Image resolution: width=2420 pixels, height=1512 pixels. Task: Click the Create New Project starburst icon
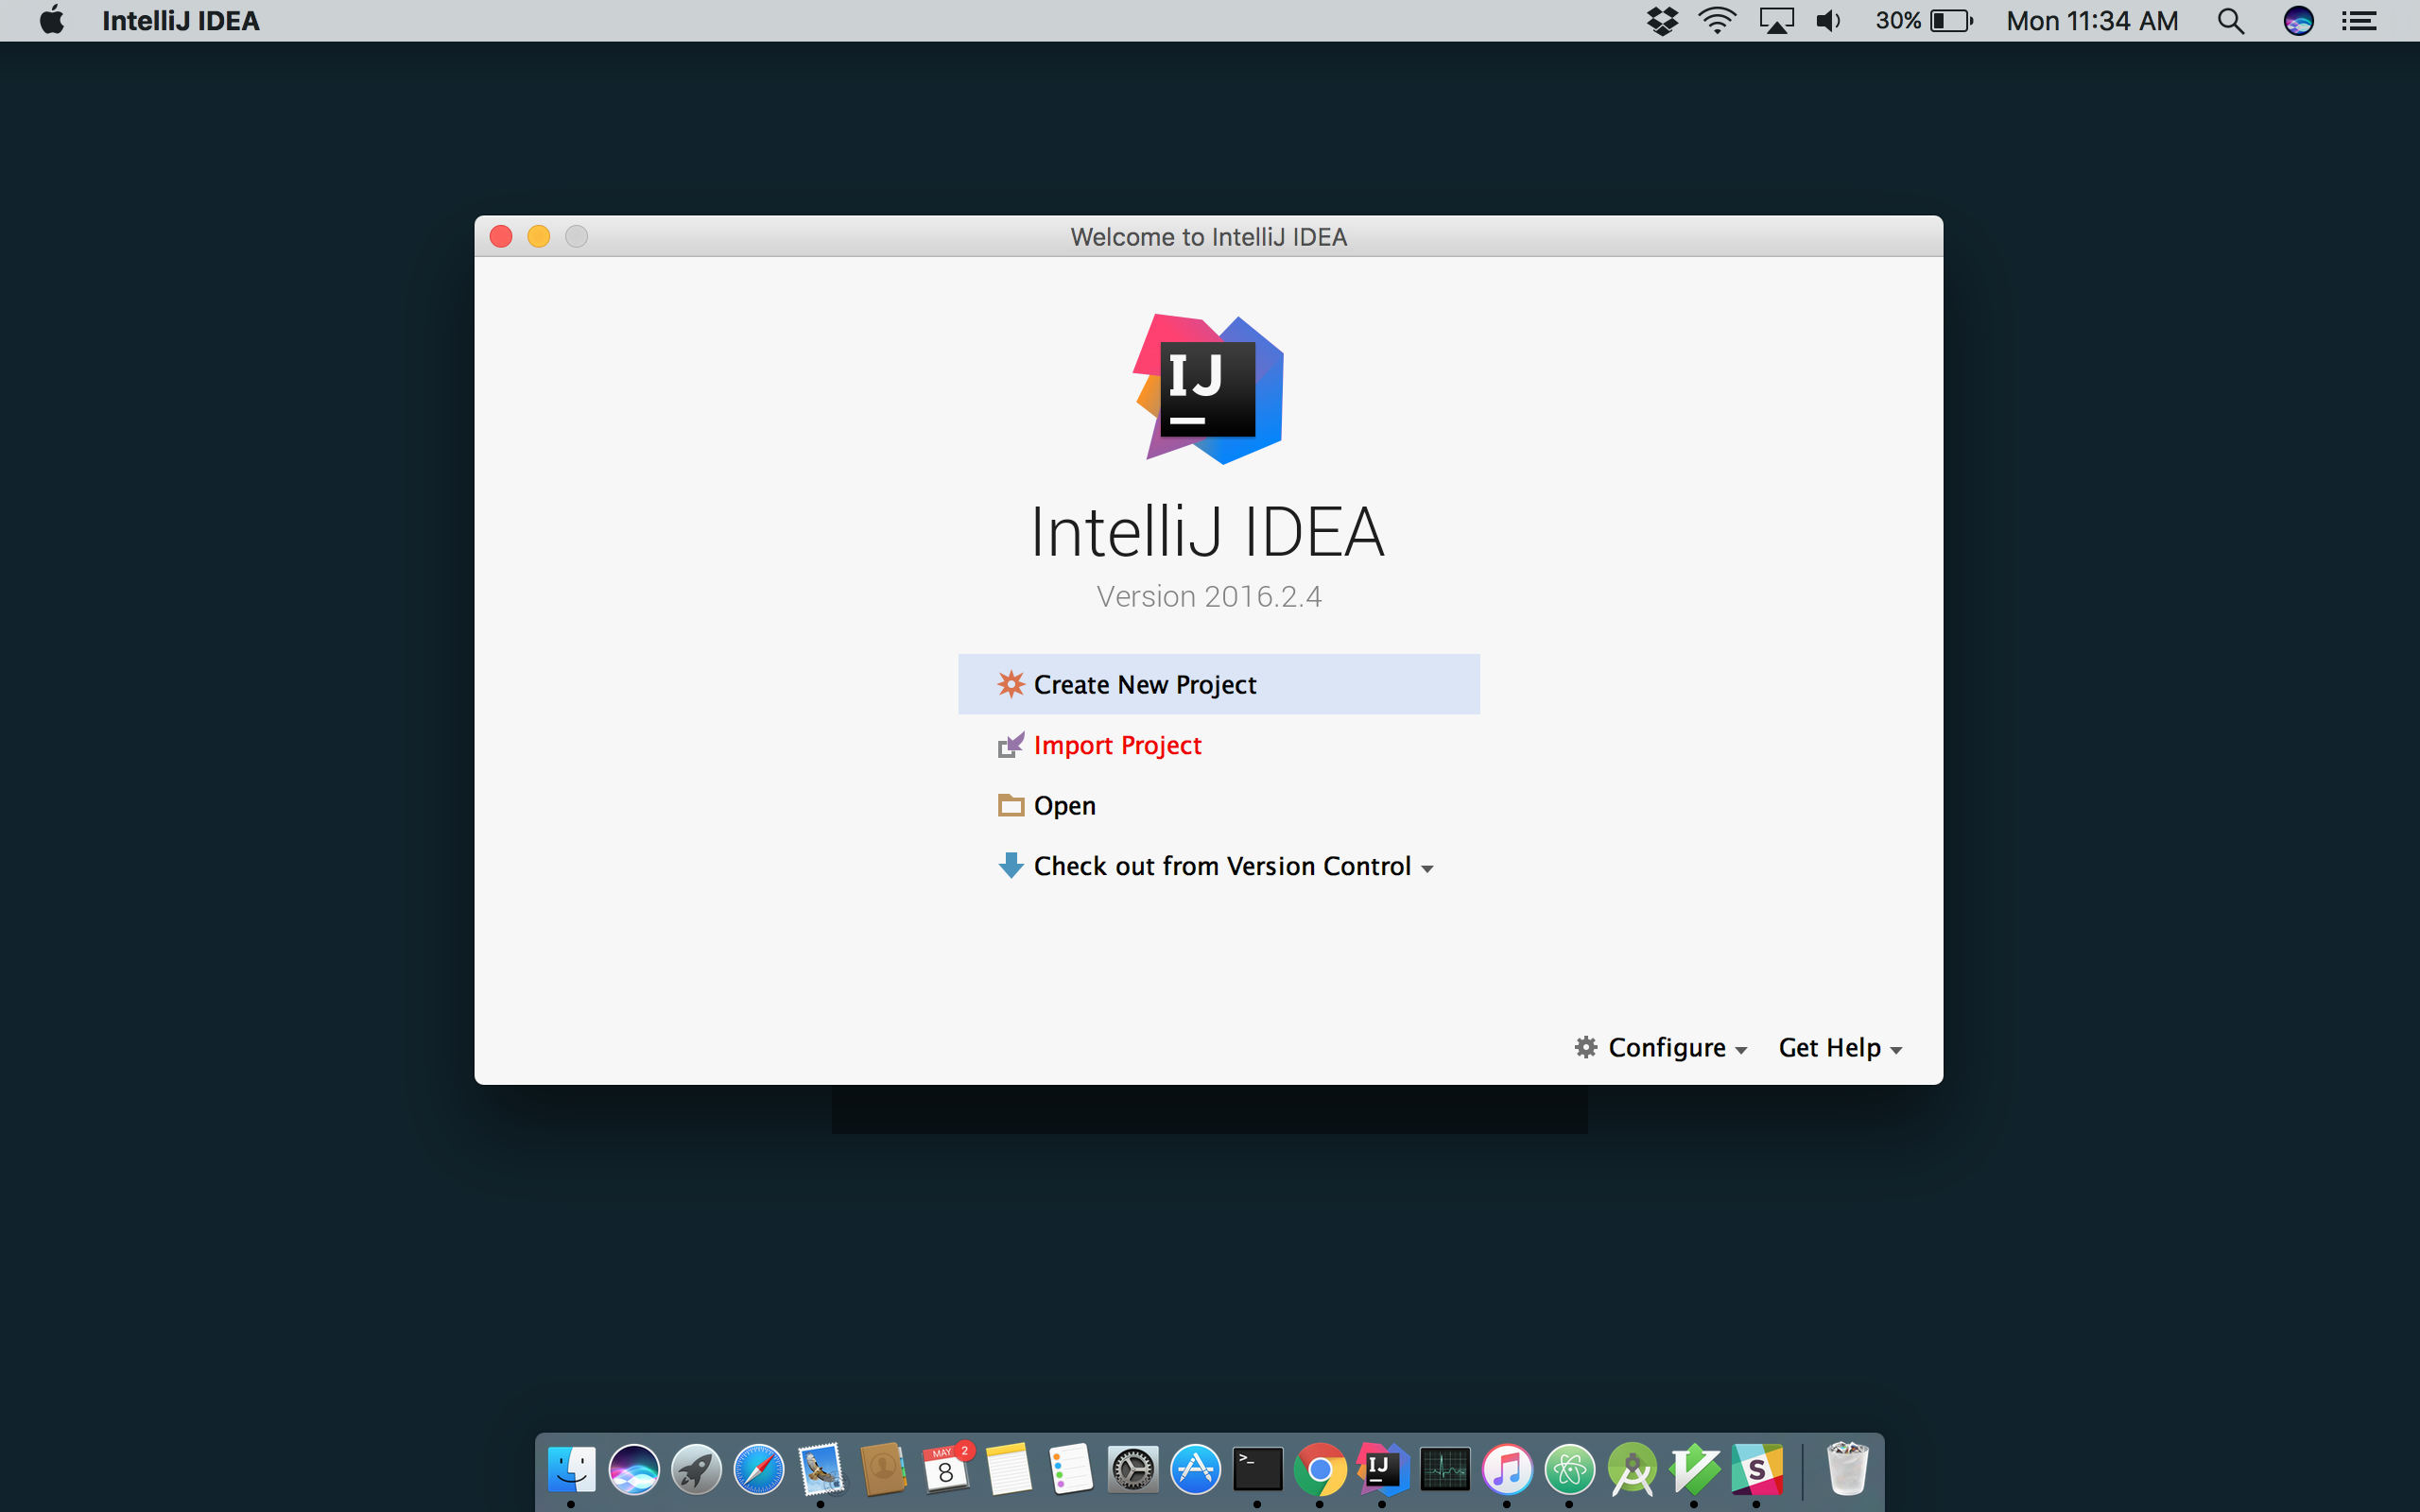pyautogui.click(x=1010, y=684)
